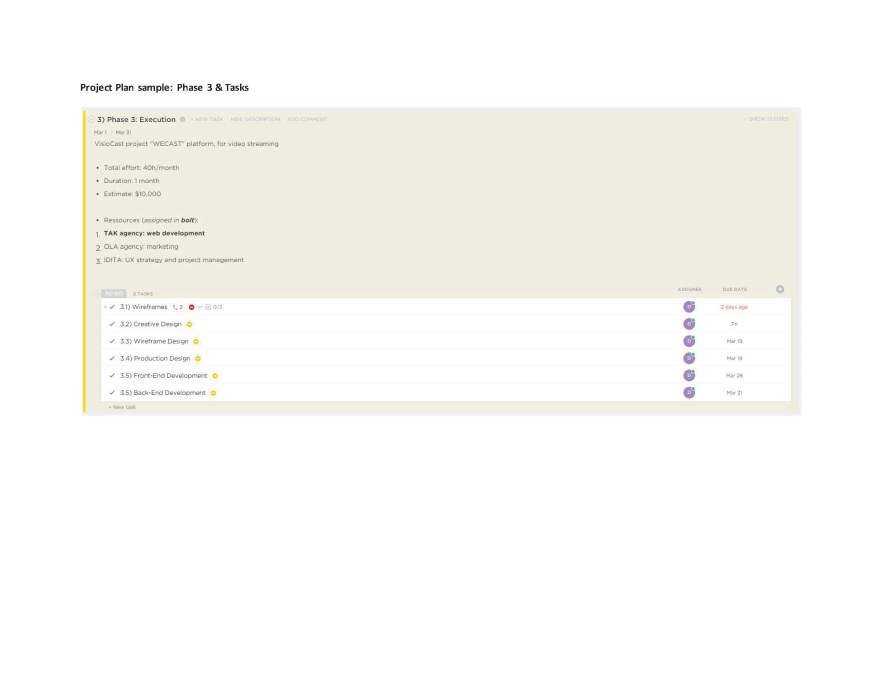Click the info icon beside Phase 3: Execution

pos(183,119)
